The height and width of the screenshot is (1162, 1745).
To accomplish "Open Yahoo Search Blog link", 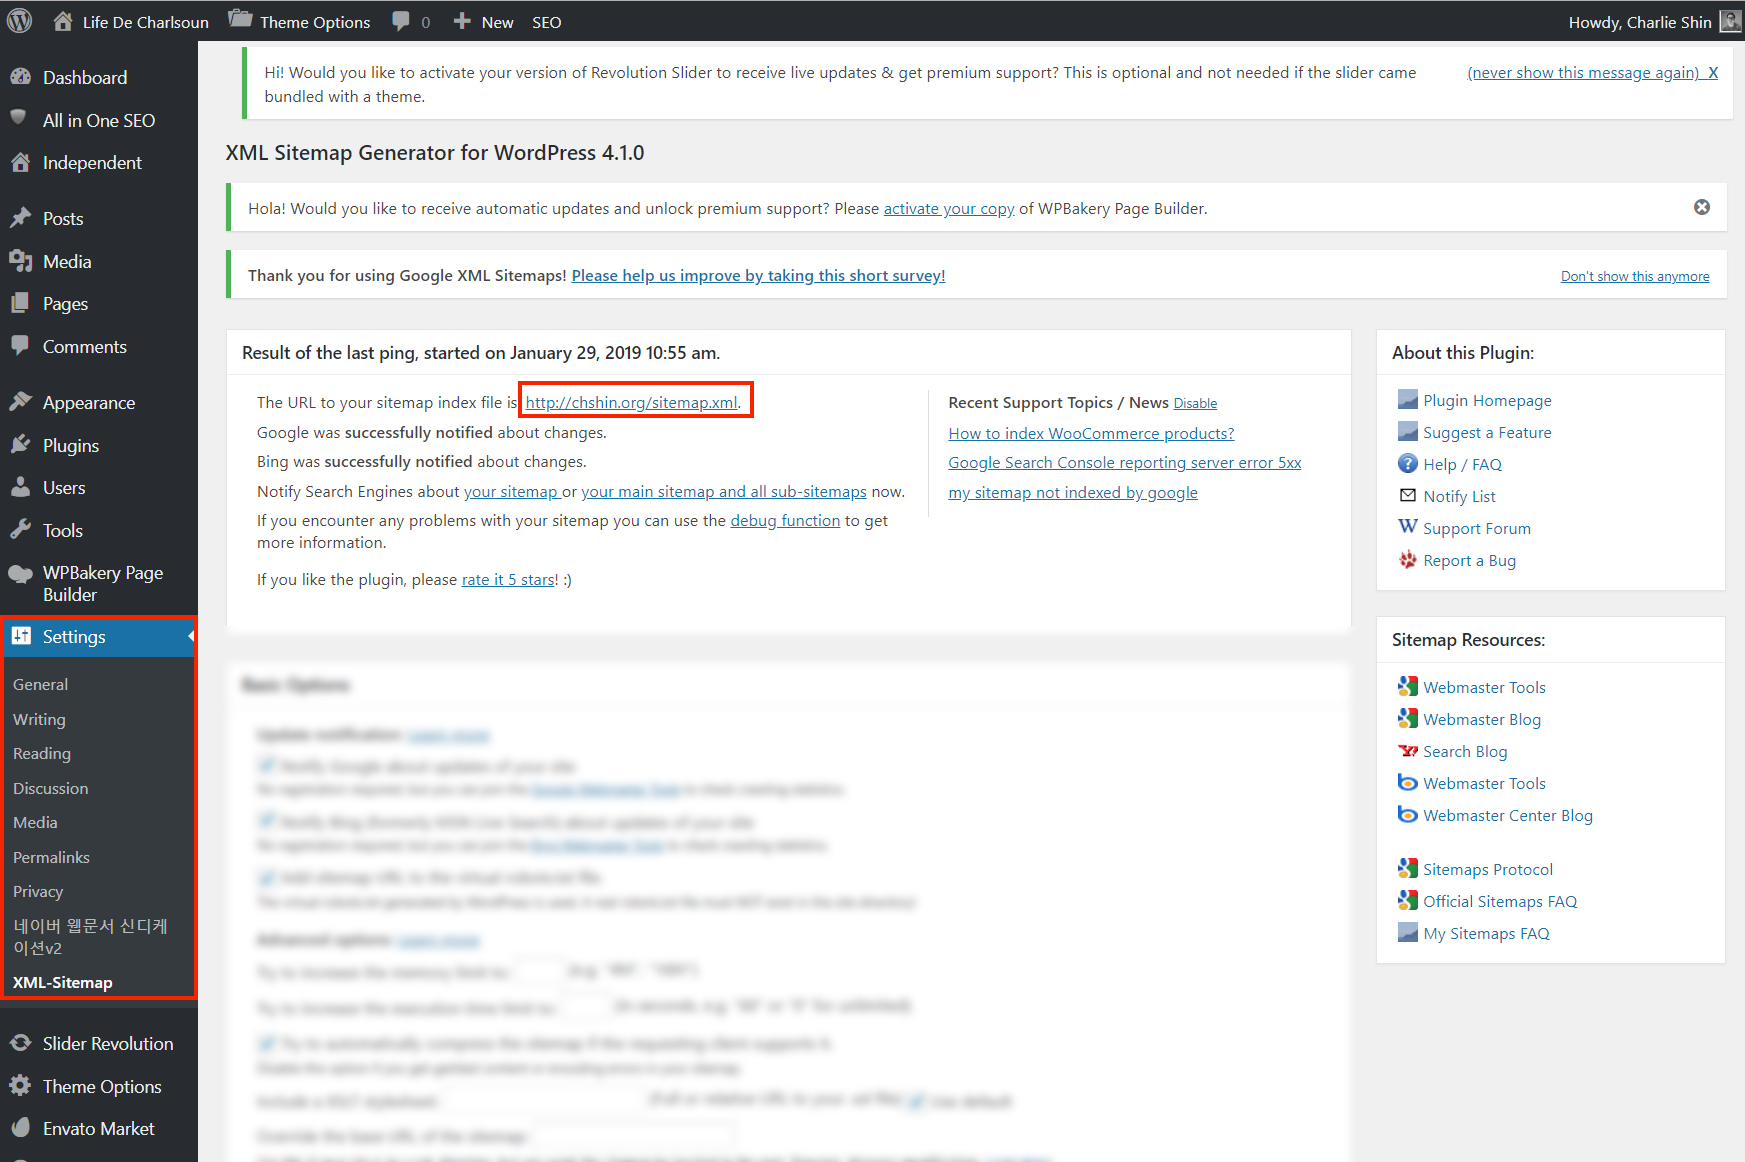I will point(1465,751).
